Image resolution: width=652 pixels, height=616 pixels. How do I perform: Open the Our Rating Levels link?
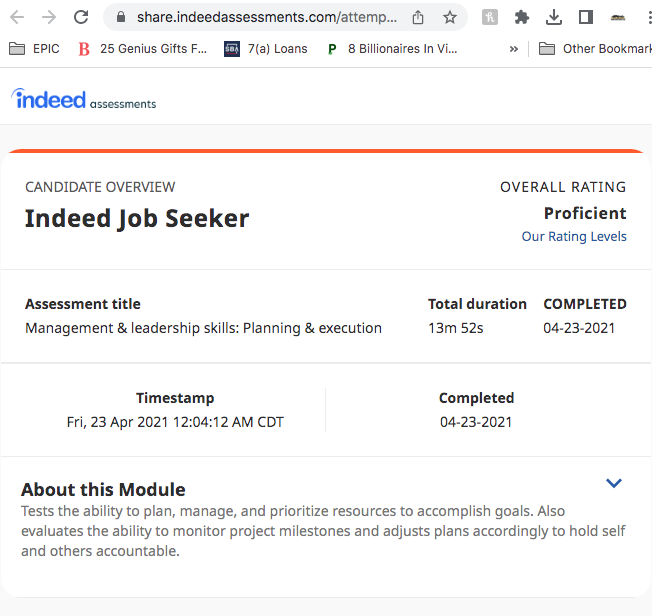[x=574, y=236]
